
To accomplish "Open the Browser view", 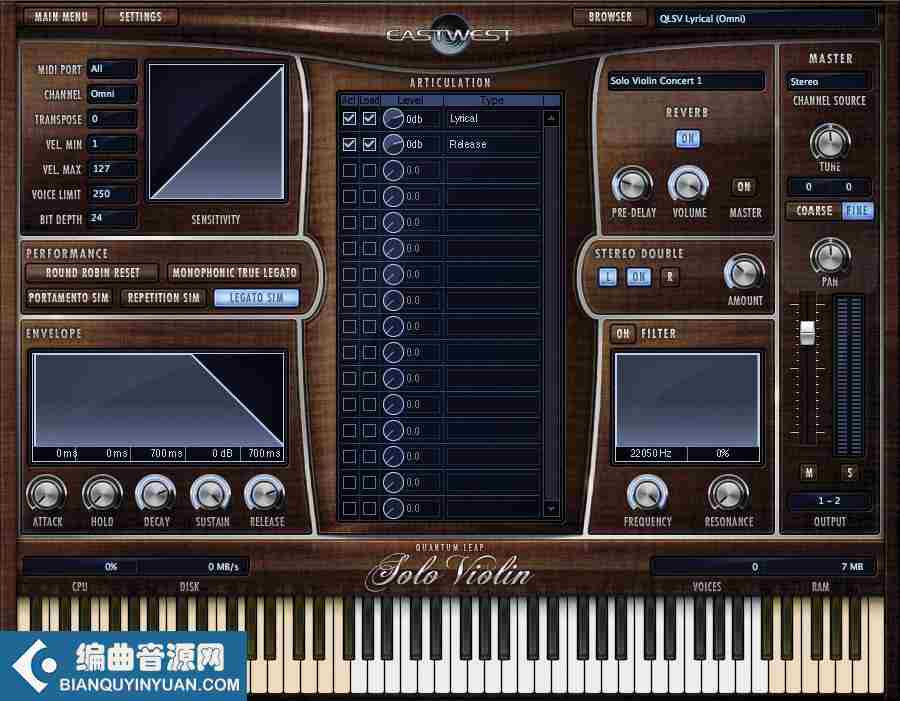I will (x=610, y=17).
